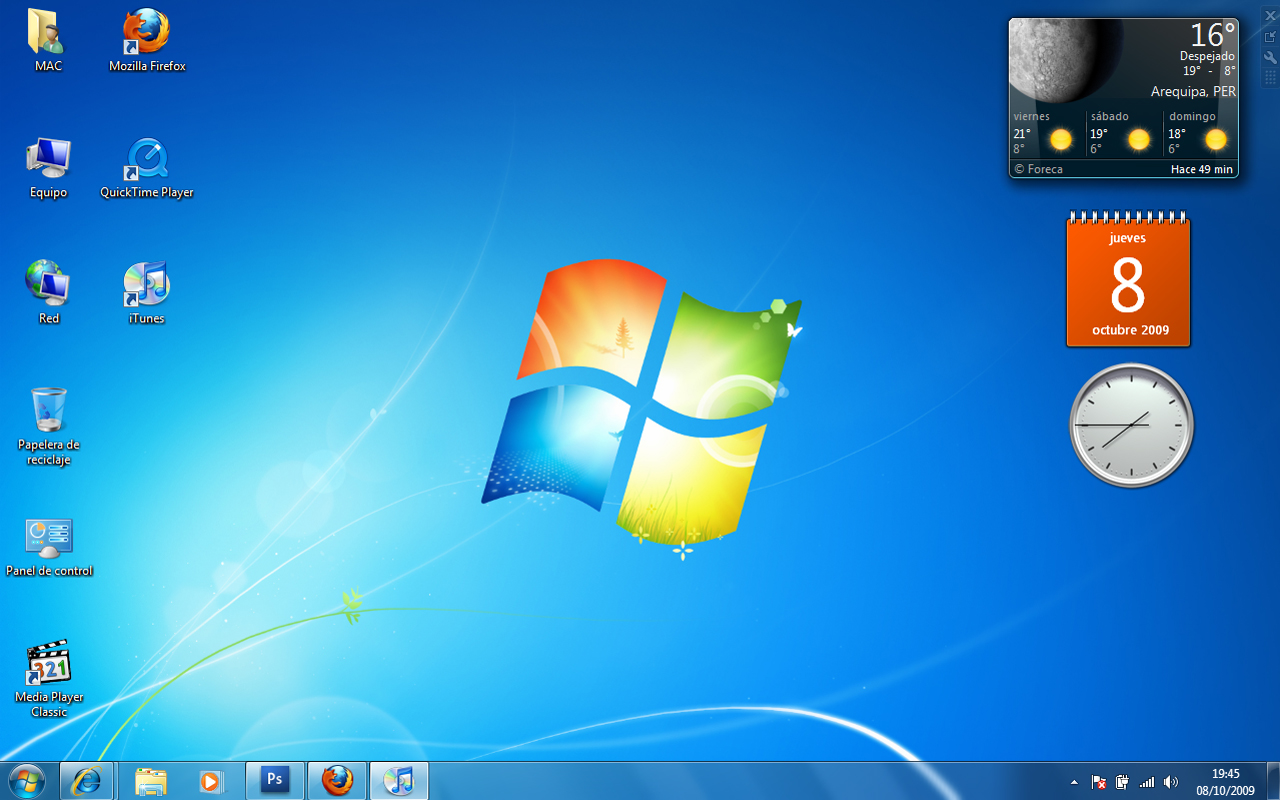The height and width of the screenshot is (800, 1280).
Task: Show hidden tray icons arrow
Action: click(x=1074, y=782)
